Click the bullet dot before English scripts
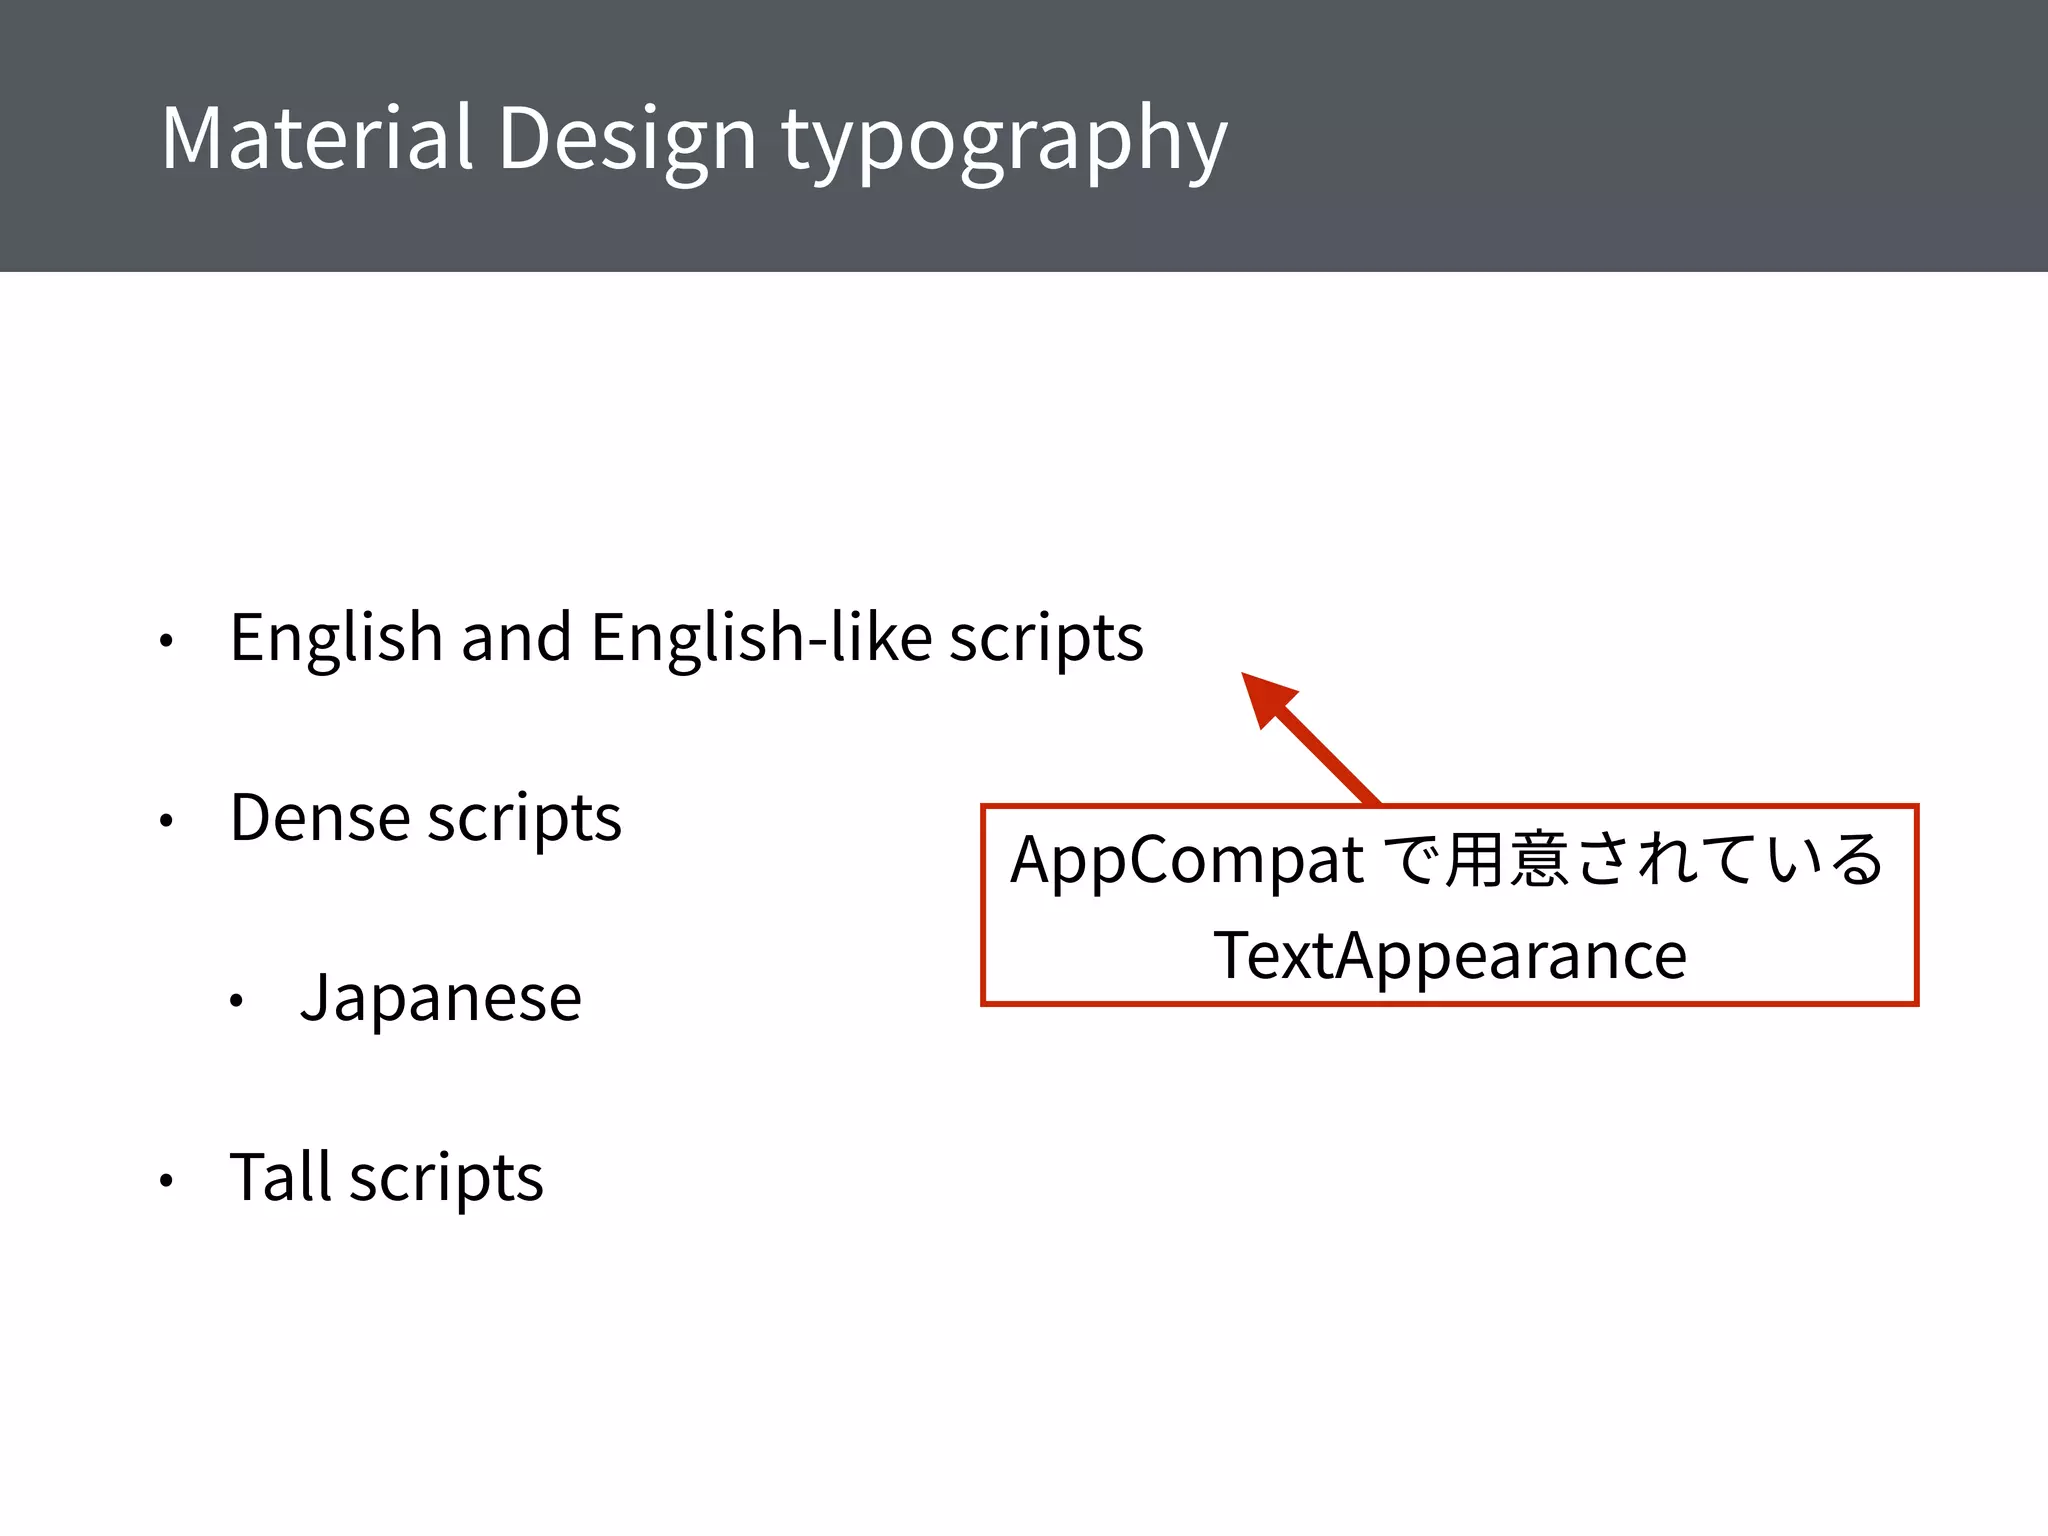 pos(167,641)
